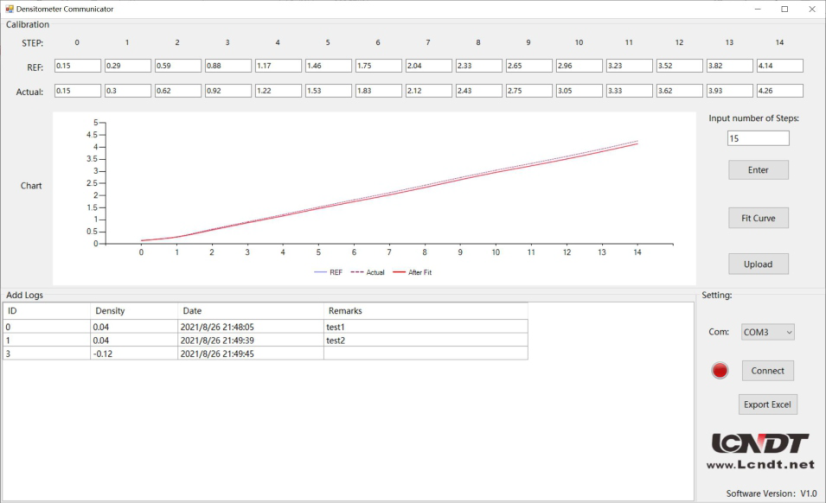Select Actual field showing 2.12

tap(429, 91)
